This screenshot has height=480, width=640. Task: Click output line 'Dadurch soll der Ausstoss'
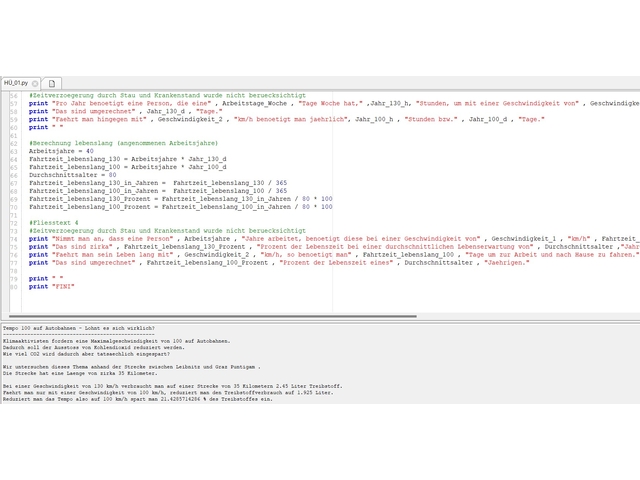tap(93, 347)
